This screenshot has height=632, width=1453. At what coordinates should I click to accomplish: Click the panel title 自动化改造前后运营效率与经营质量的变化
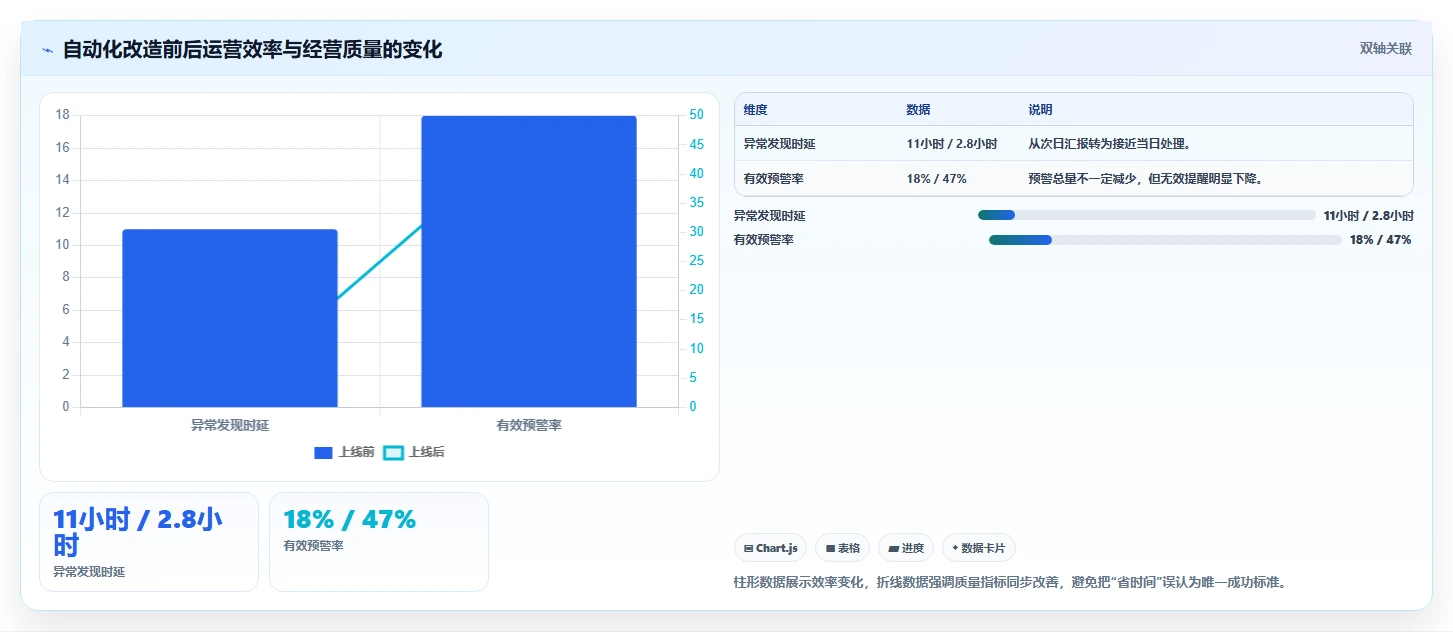(x=252, y=50)
